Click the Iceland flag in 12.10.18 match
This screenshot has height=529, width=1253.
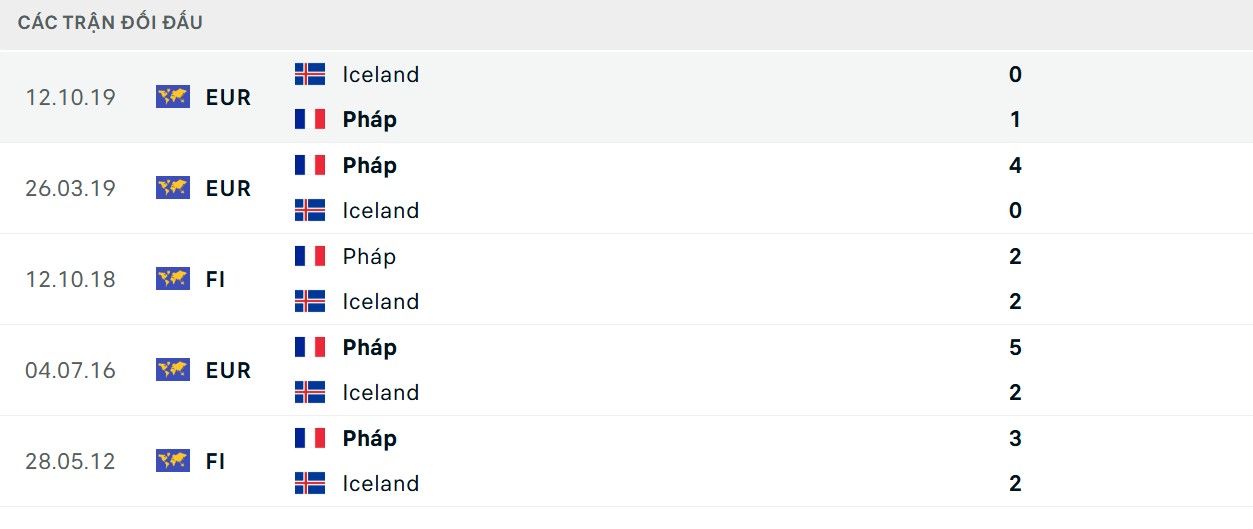tap(310, 301)
